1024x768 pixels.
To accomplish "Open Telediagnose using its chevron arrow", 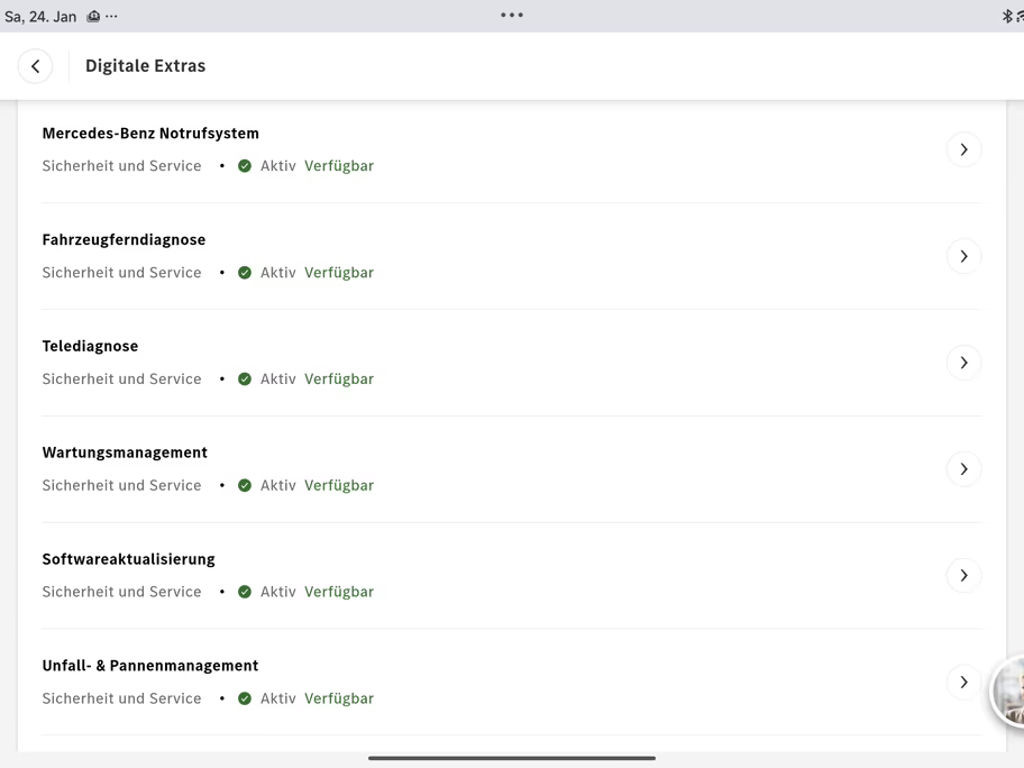I will coord(963,363).
